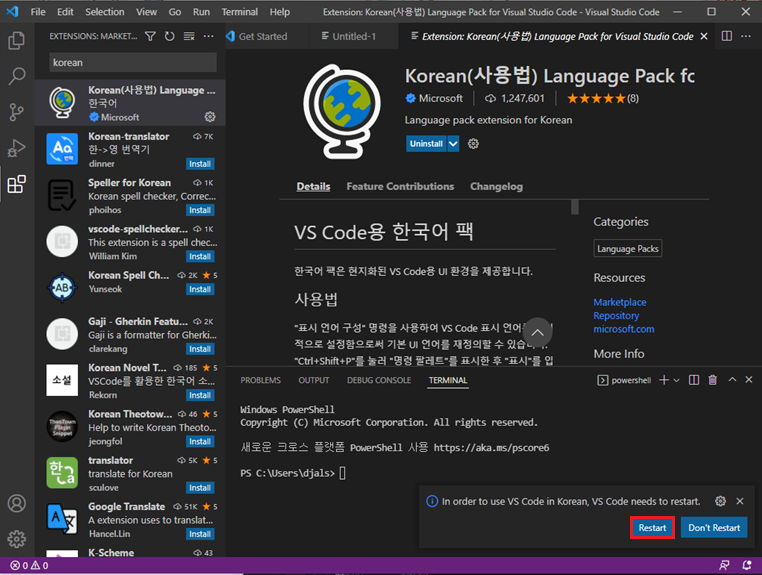The image size is (762, 575).
Task: Switch to the OUTPUT panel tab
Action: pyautogui.click(x=313, y=380)
